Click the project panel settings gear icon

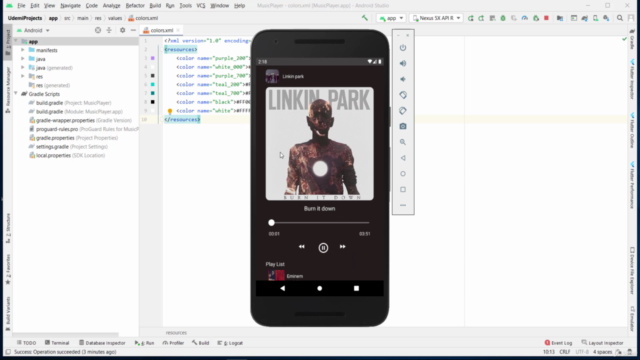coord(122,30)
